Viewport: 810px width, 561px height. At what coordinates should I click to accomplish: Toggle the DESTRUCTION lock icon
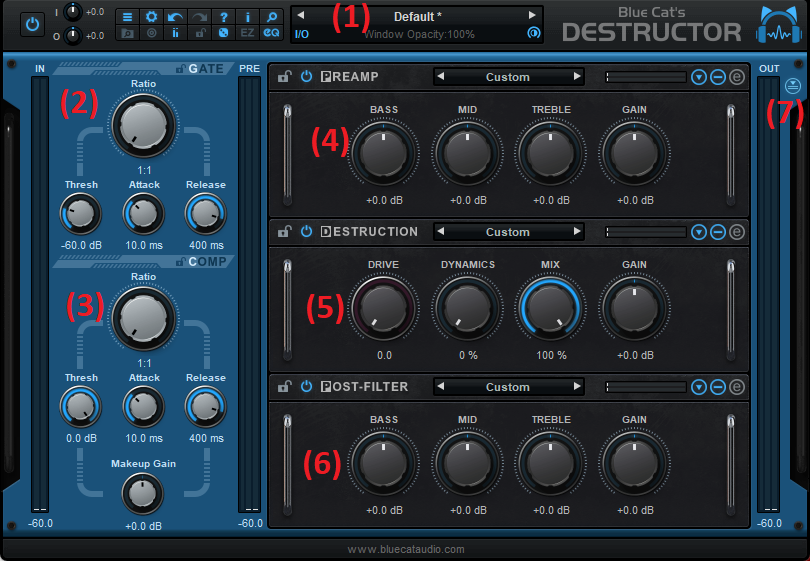click(284, 232)
